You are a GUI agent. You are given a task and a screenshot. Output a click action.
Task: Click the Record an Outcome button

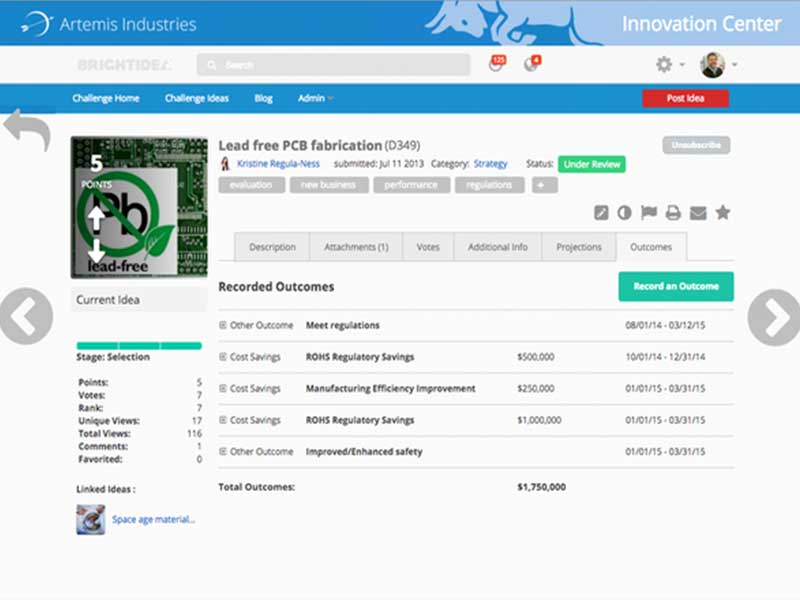[676, 286]
